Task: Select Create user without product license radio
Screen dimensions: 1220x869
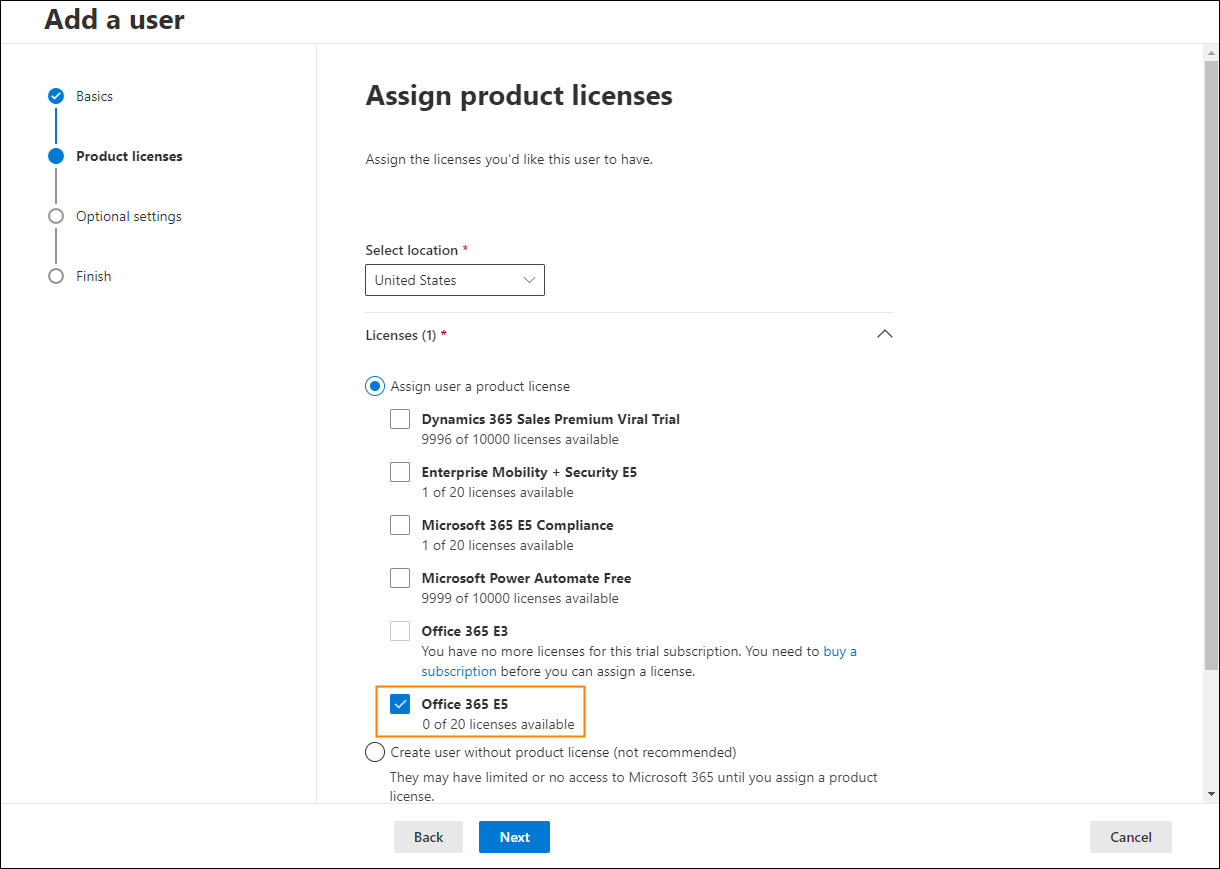Action: 375,752
